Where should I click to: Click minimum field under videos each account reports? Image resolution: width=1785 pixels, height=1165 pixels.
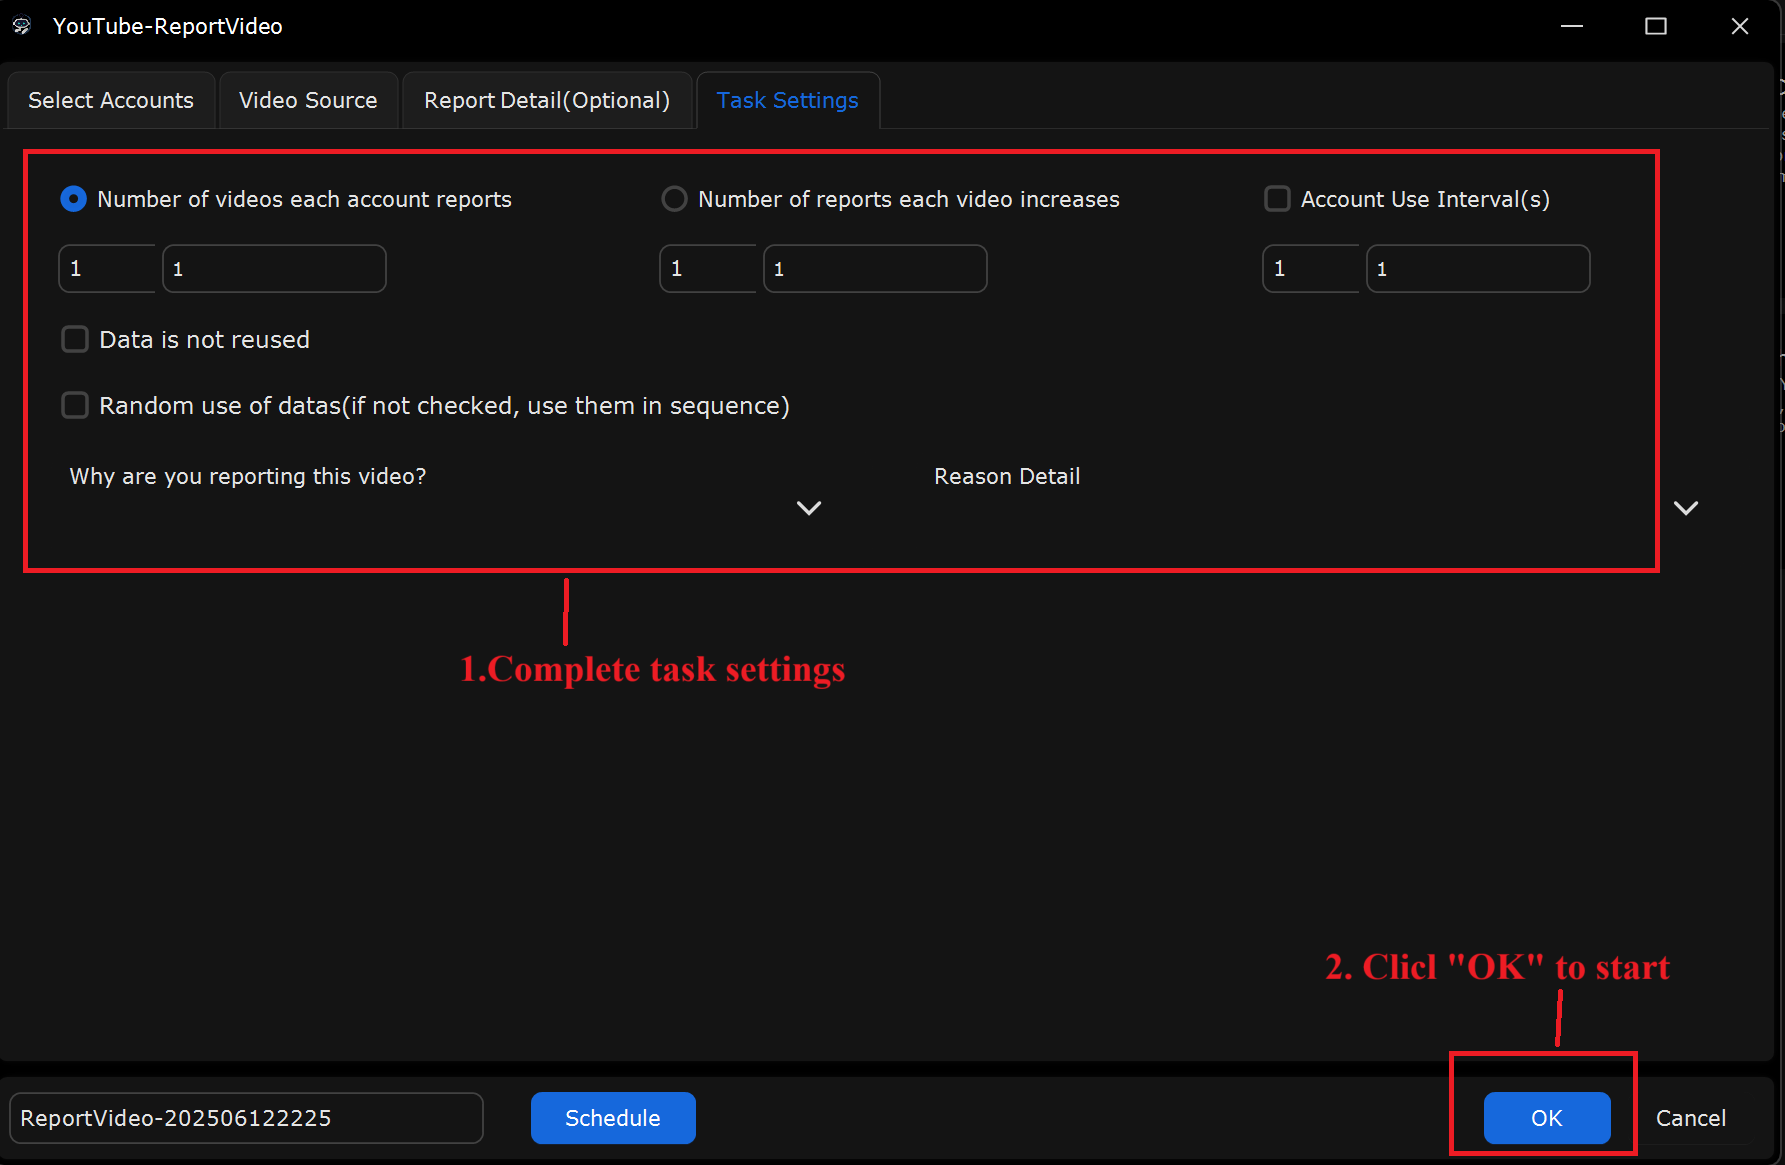tap(108, 268)
